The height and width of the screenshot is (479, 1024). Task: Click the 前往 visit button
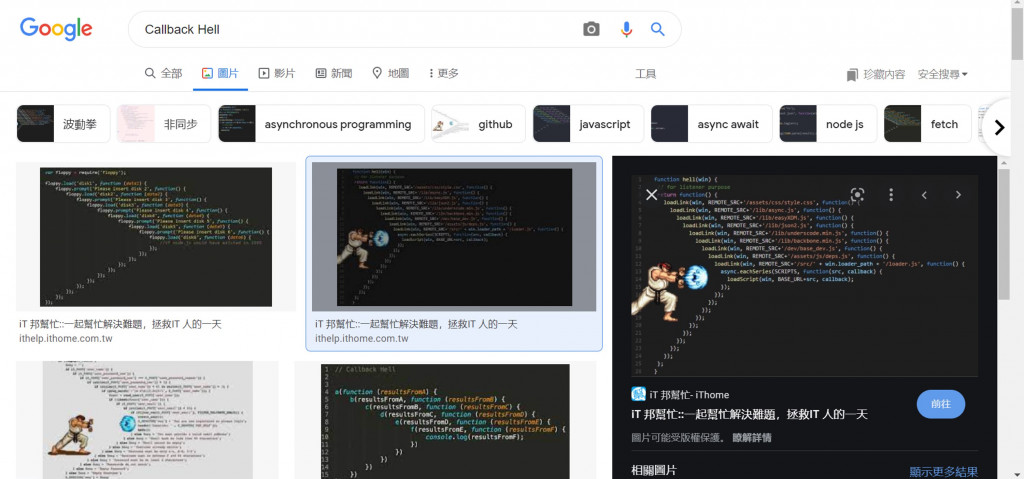(x=940, y=404)
